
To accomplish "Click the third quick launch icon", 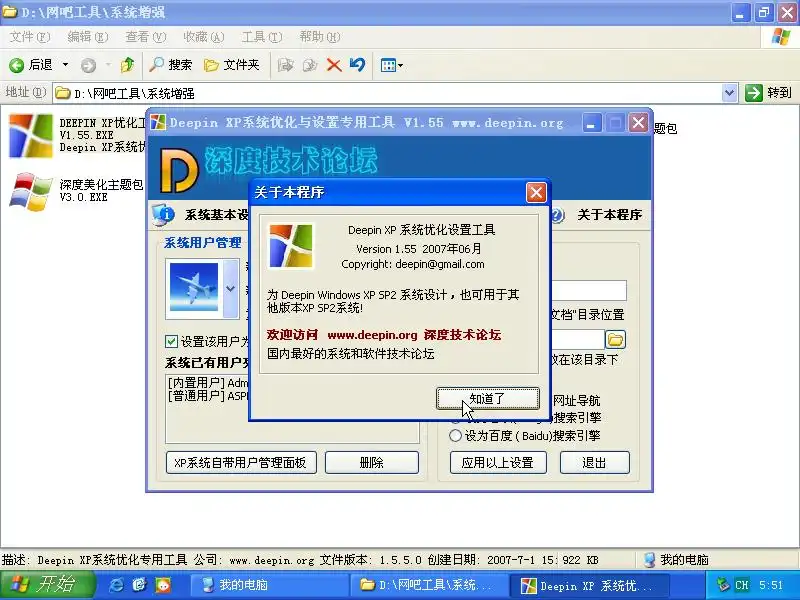I will 163,585.
